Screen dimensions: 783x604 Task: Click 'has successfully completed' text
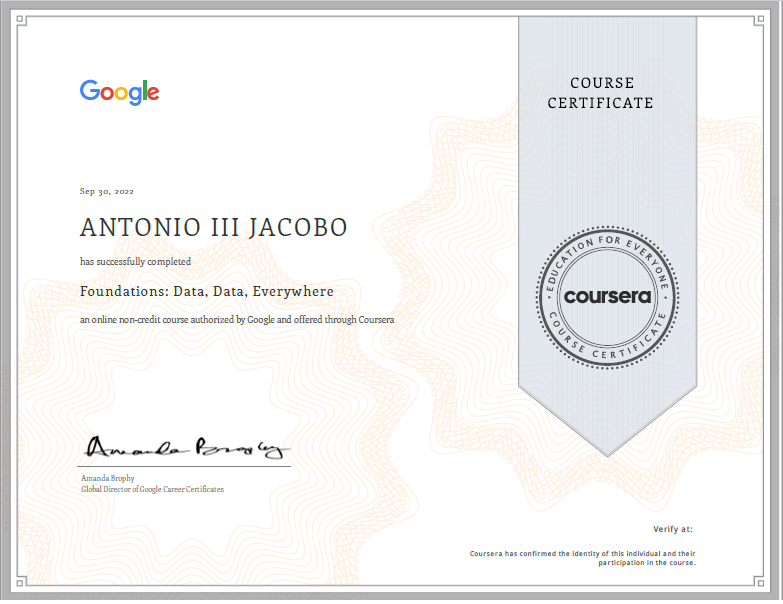(135, 262)
